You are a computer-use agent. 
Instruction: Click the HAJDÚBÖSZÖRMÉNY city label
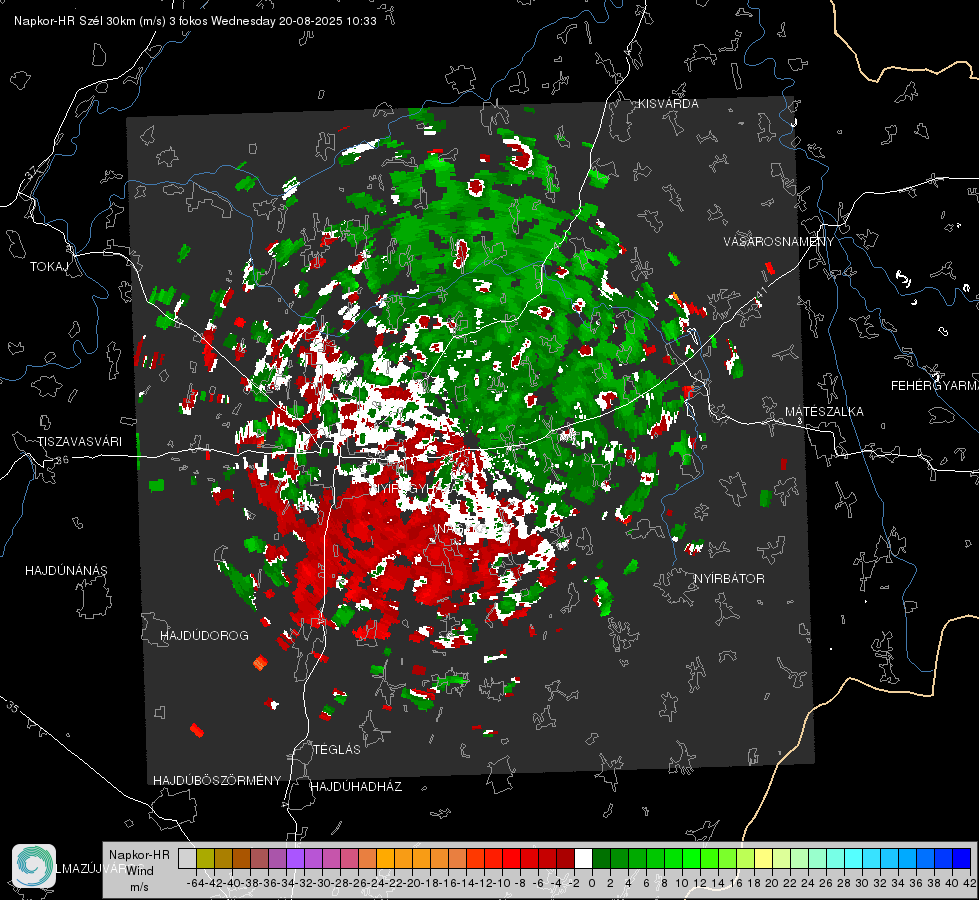point(217,781)
